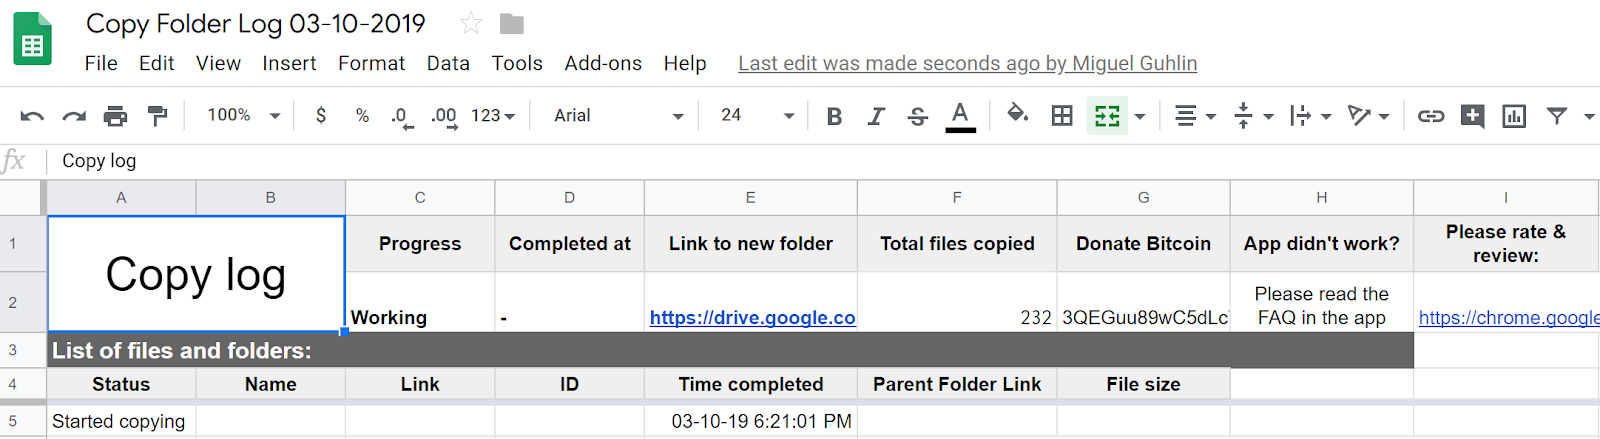Click the insert comment icon

(x=1472, y=116)
